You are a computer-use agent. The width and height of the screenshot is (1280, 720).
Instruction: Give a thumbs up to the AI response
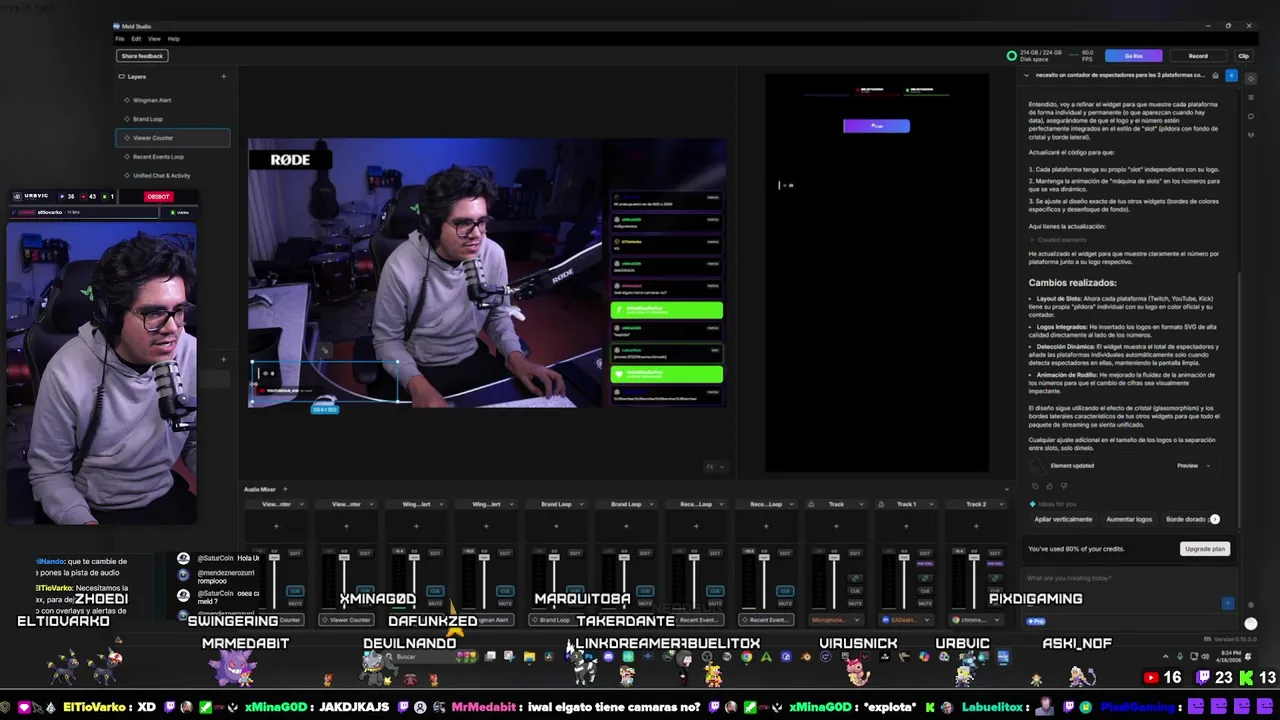(1049, 486)
